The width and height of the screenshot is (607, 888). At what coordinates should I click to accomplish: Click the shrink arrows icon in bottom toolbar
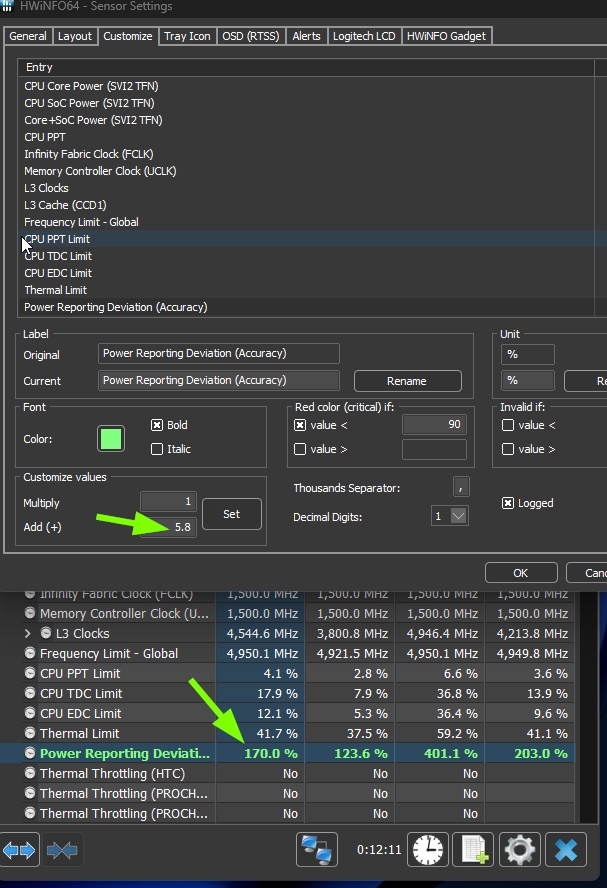click(62, 849)
